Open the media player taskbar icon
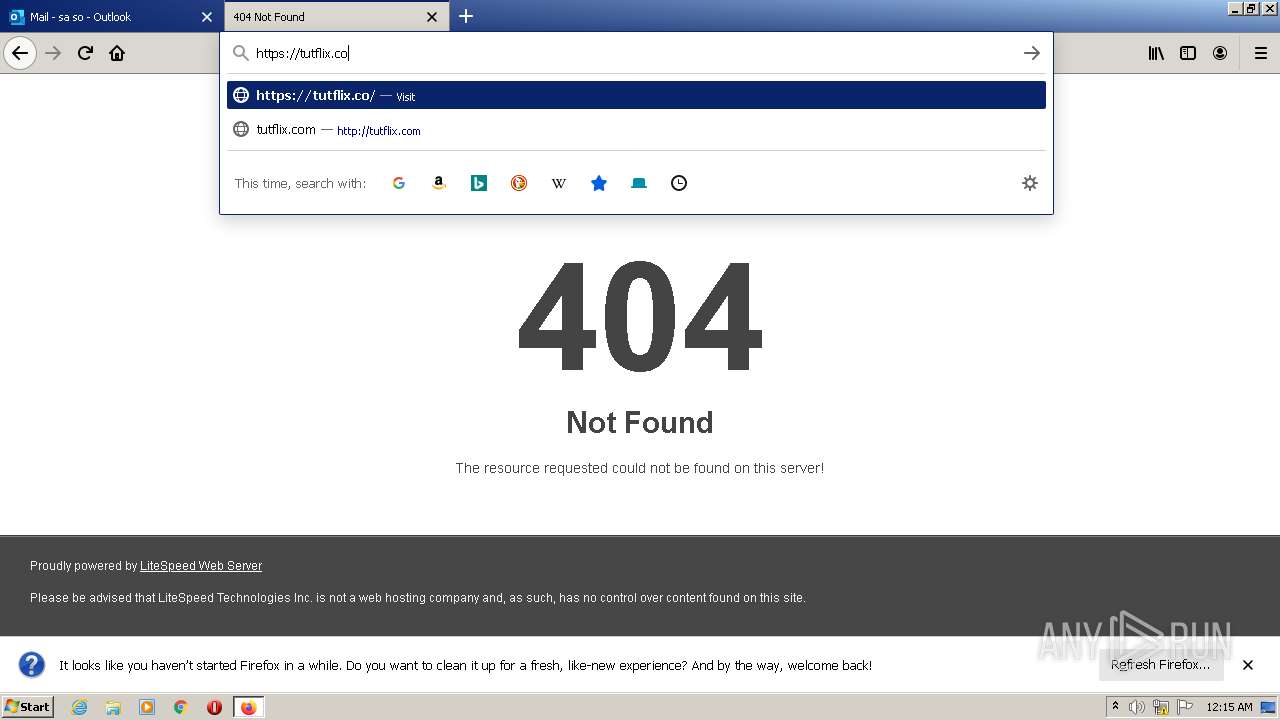This screenshot has width=1280, height=720. [147, 707]
